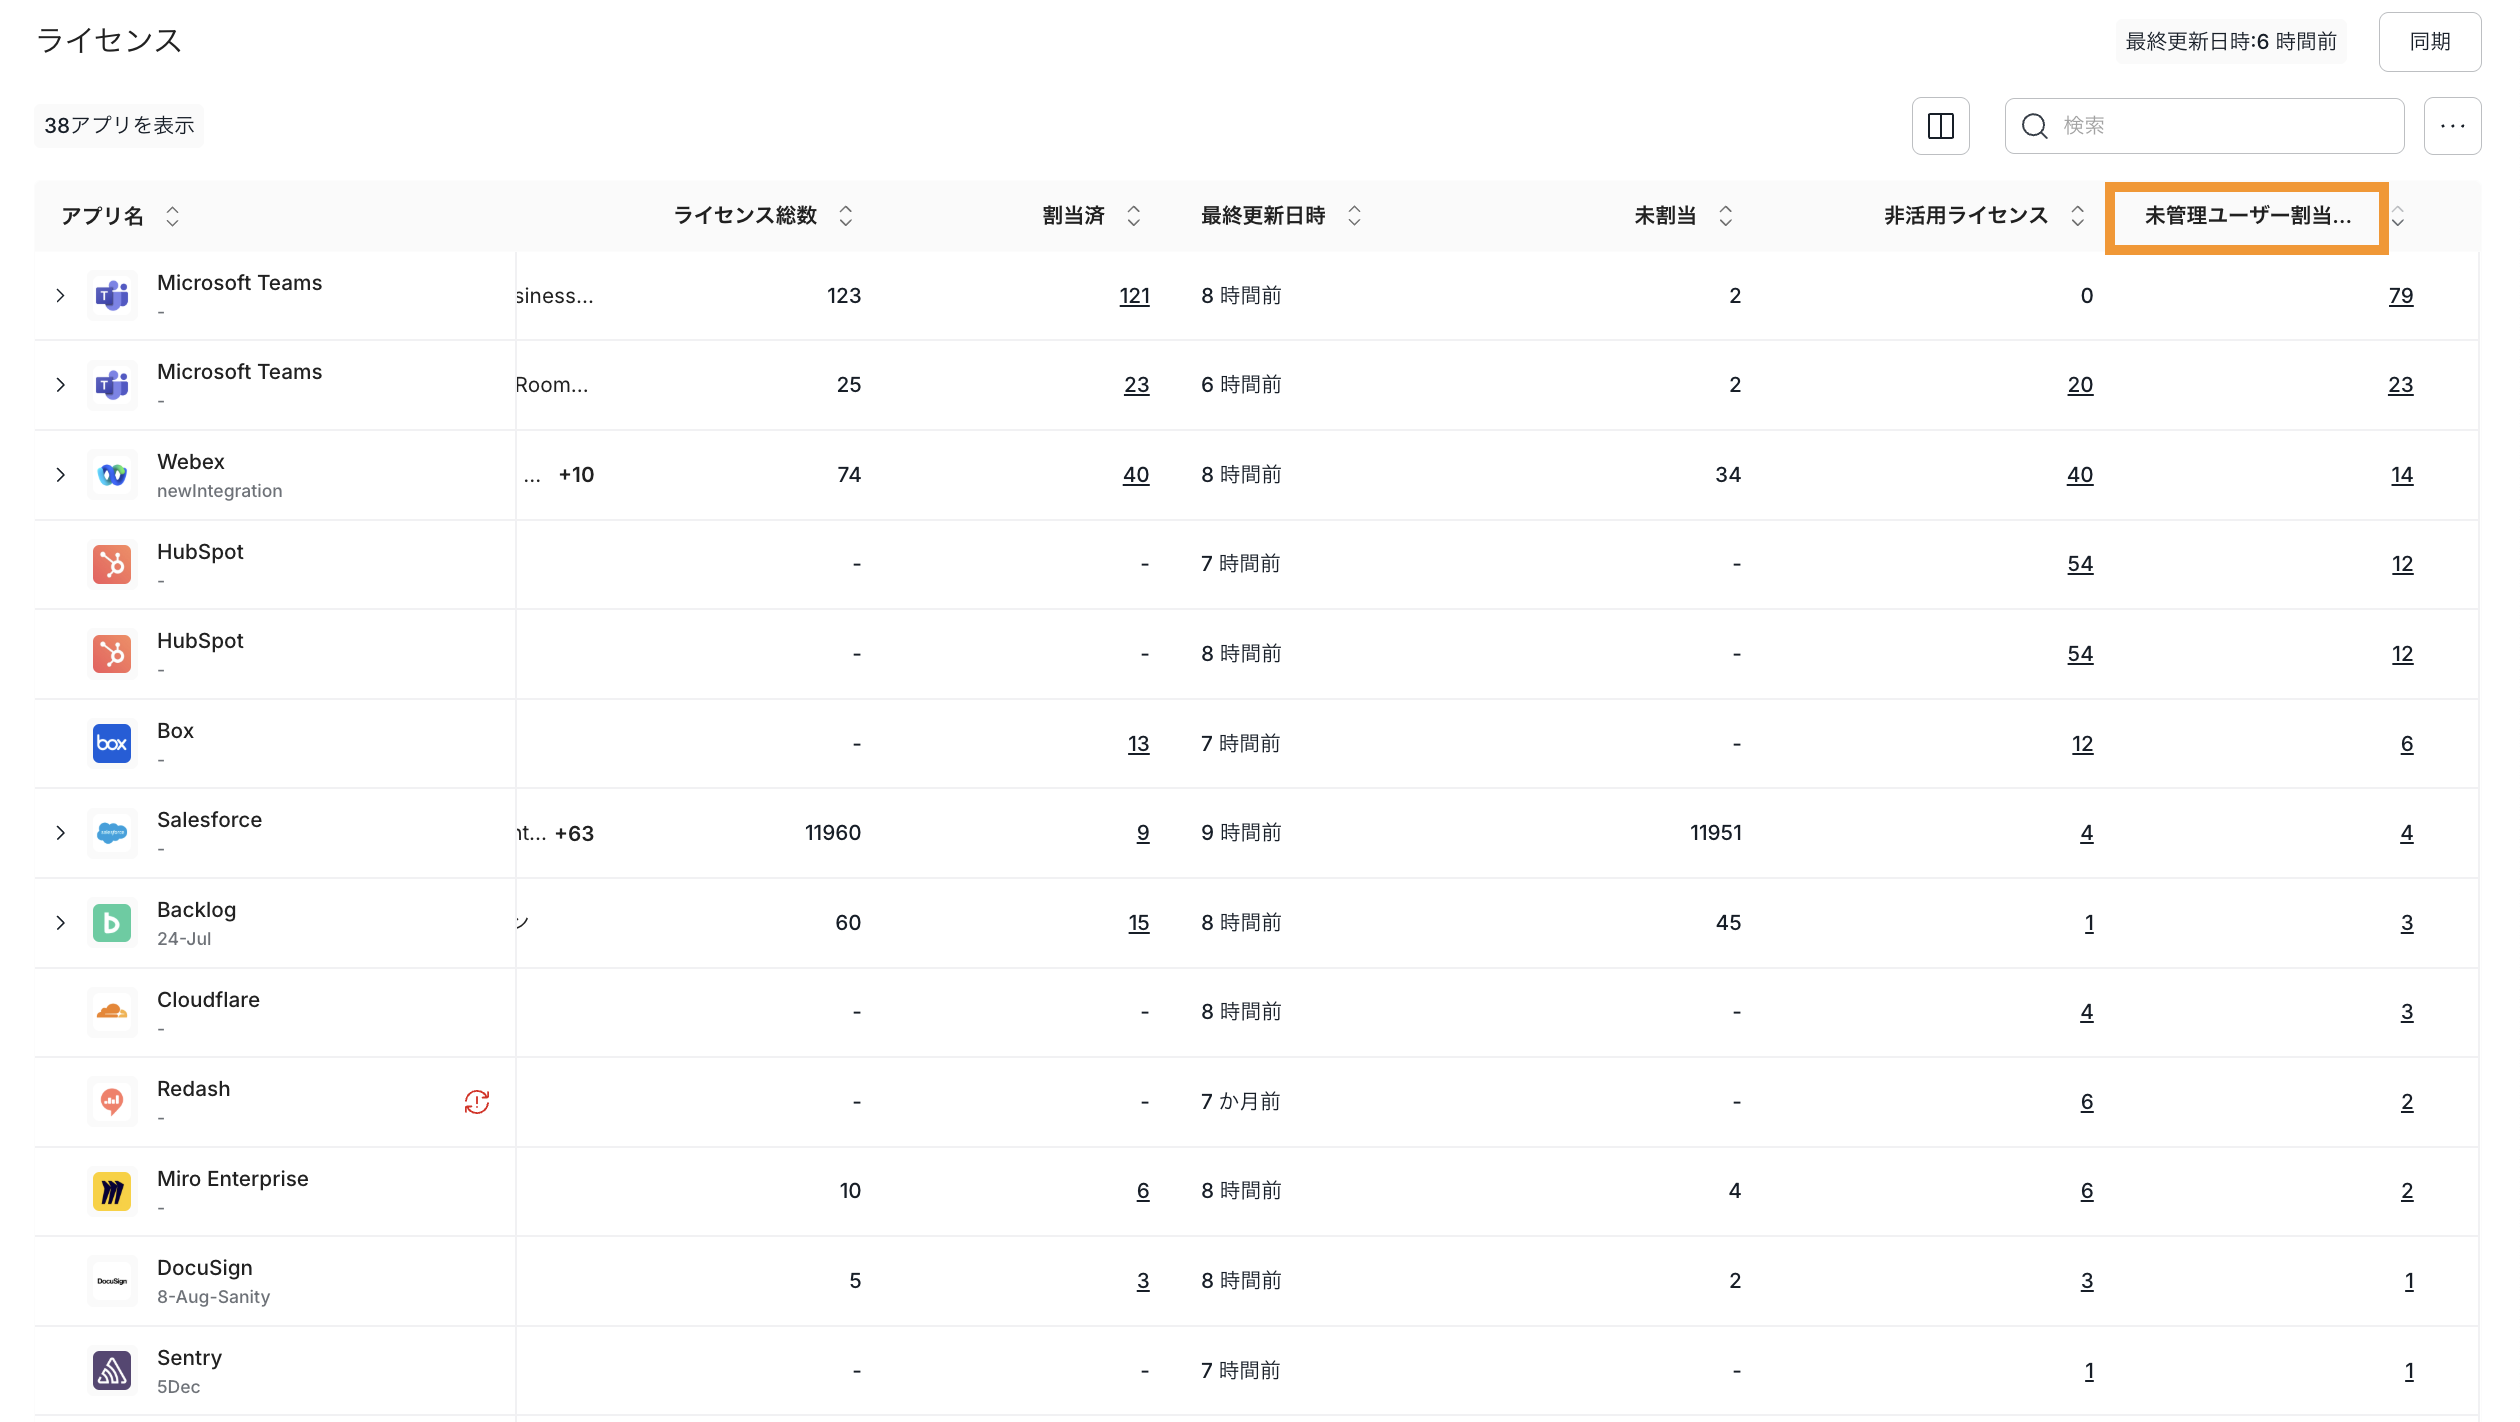2520x1422 pixels.
Task: Expand the Salesforce row
Action: click(x=60, y=832)
